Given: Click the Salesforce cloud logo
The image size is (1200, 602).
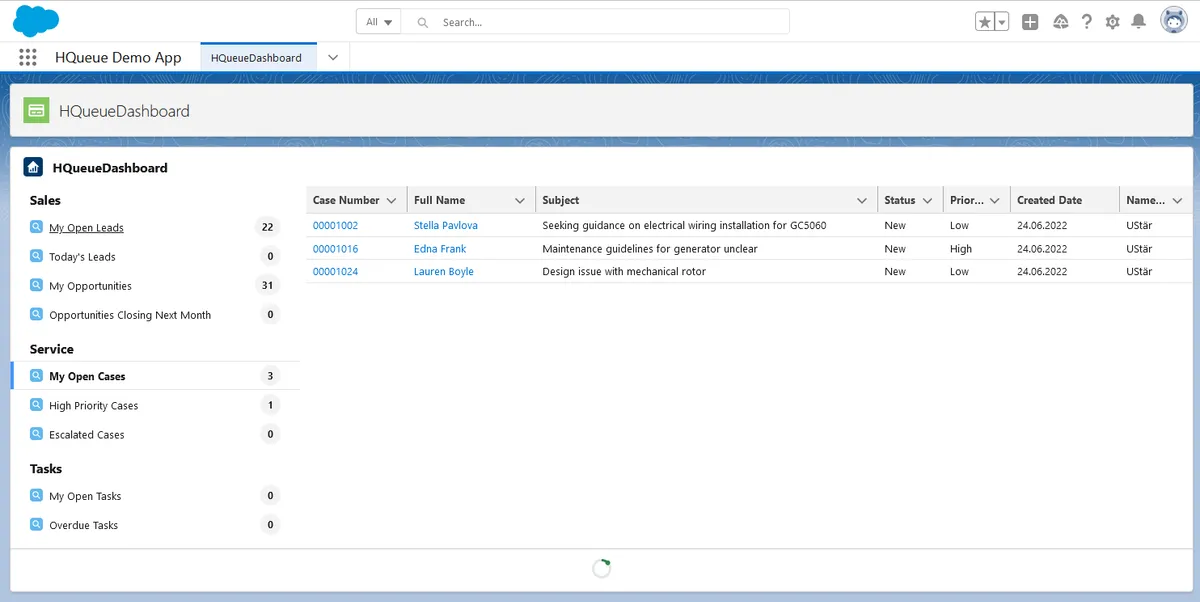Looking at the screenshot, I should click(x=36, y=20).
